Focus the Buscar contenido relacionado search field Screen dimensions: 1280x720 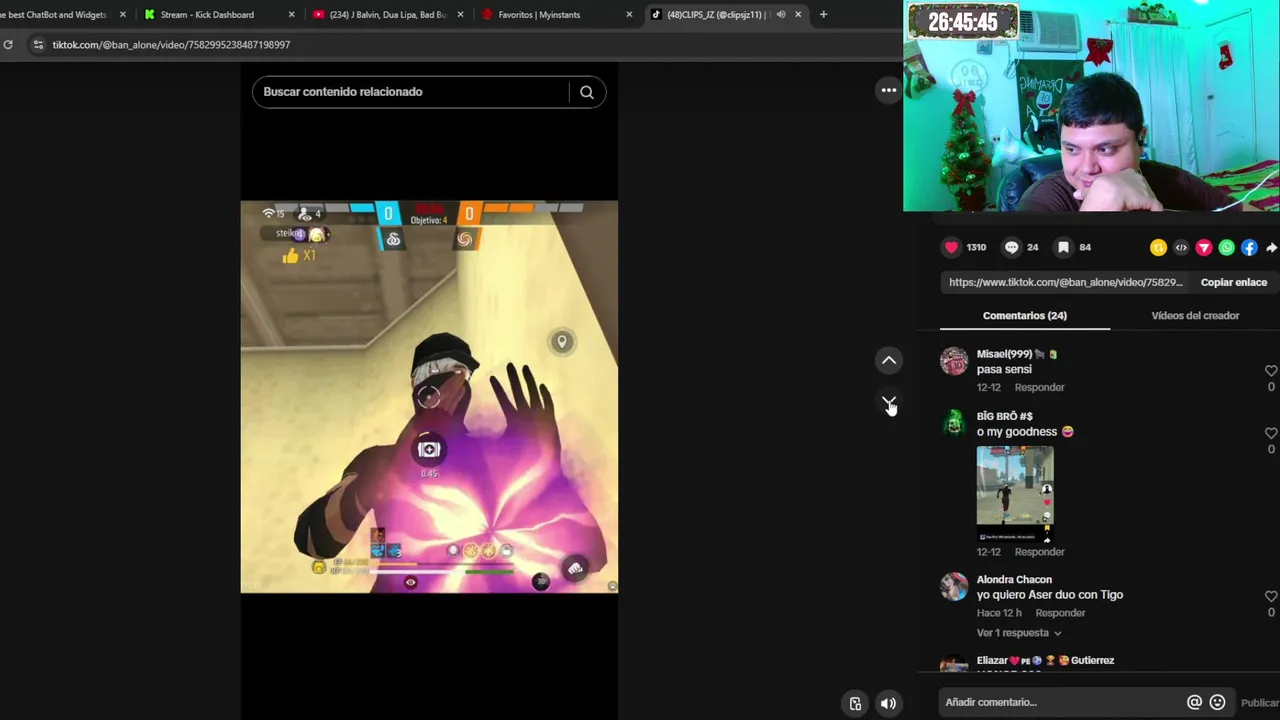tap(410, 92)
